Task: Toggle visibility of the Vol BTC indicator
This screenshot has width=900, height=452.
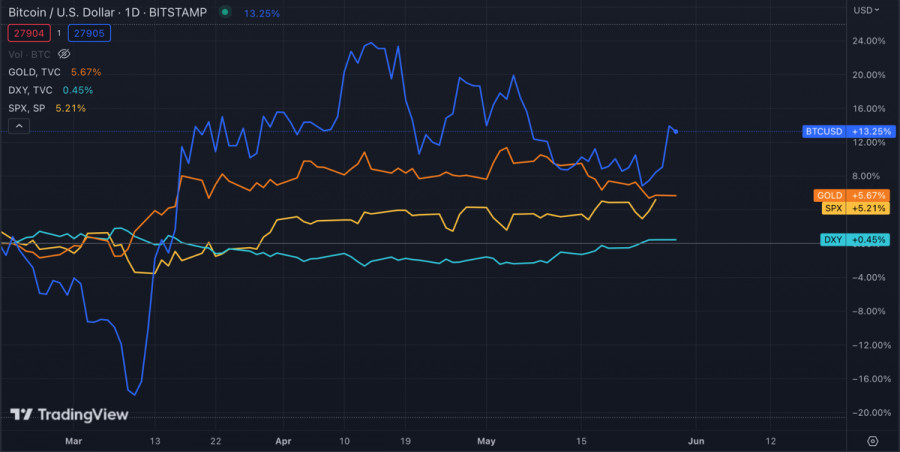Action: tap(64, 53)
